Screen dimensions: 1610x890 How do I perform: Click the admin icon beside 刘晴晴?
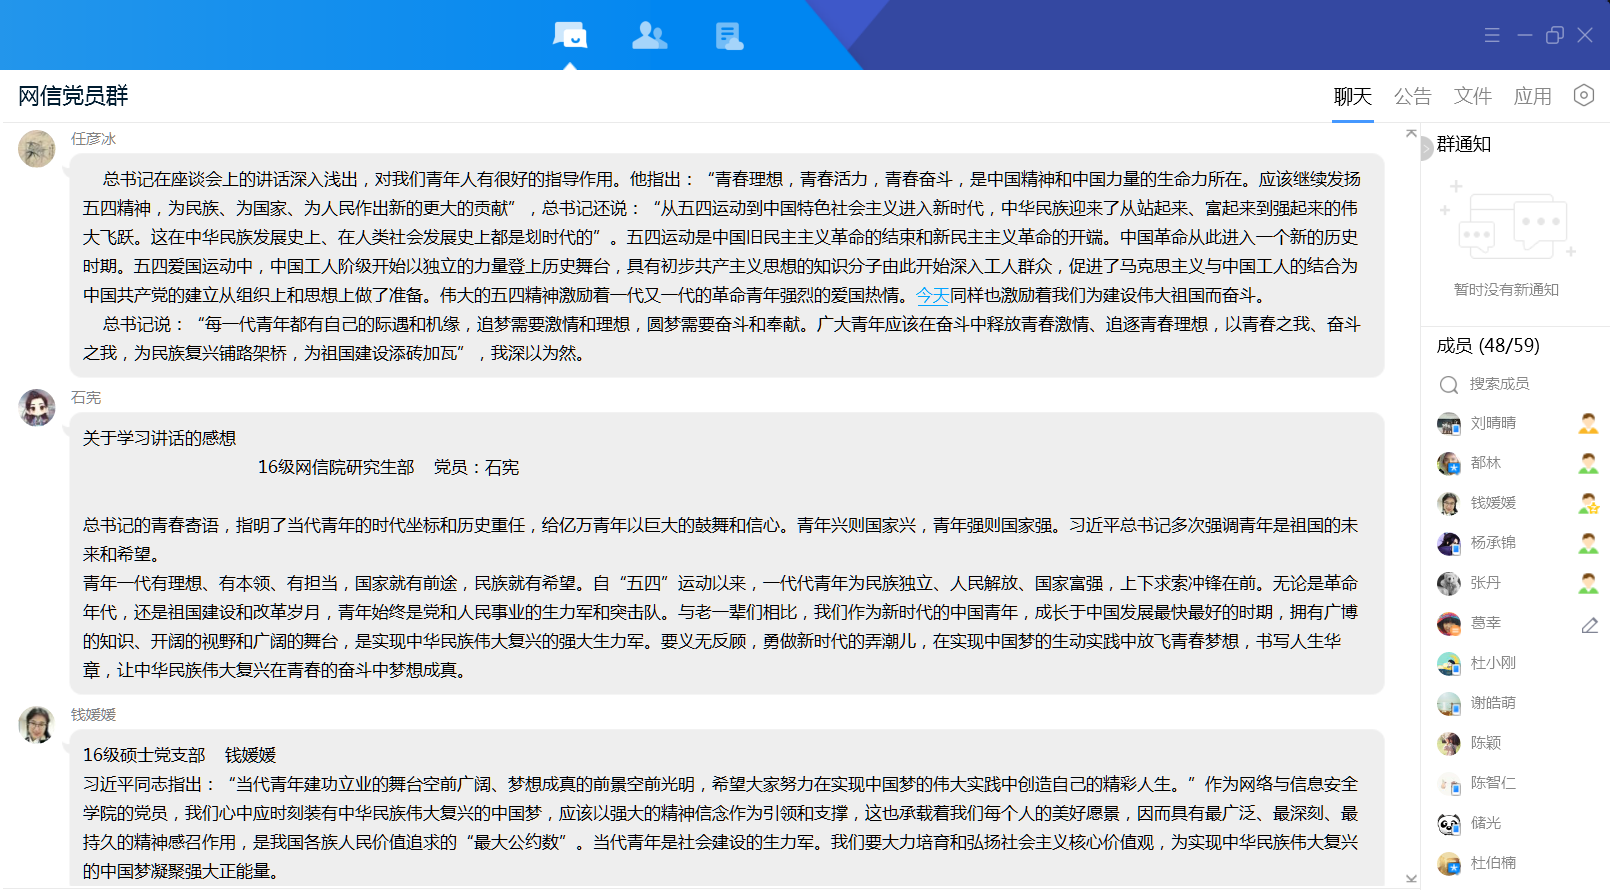coord(1588,423)
